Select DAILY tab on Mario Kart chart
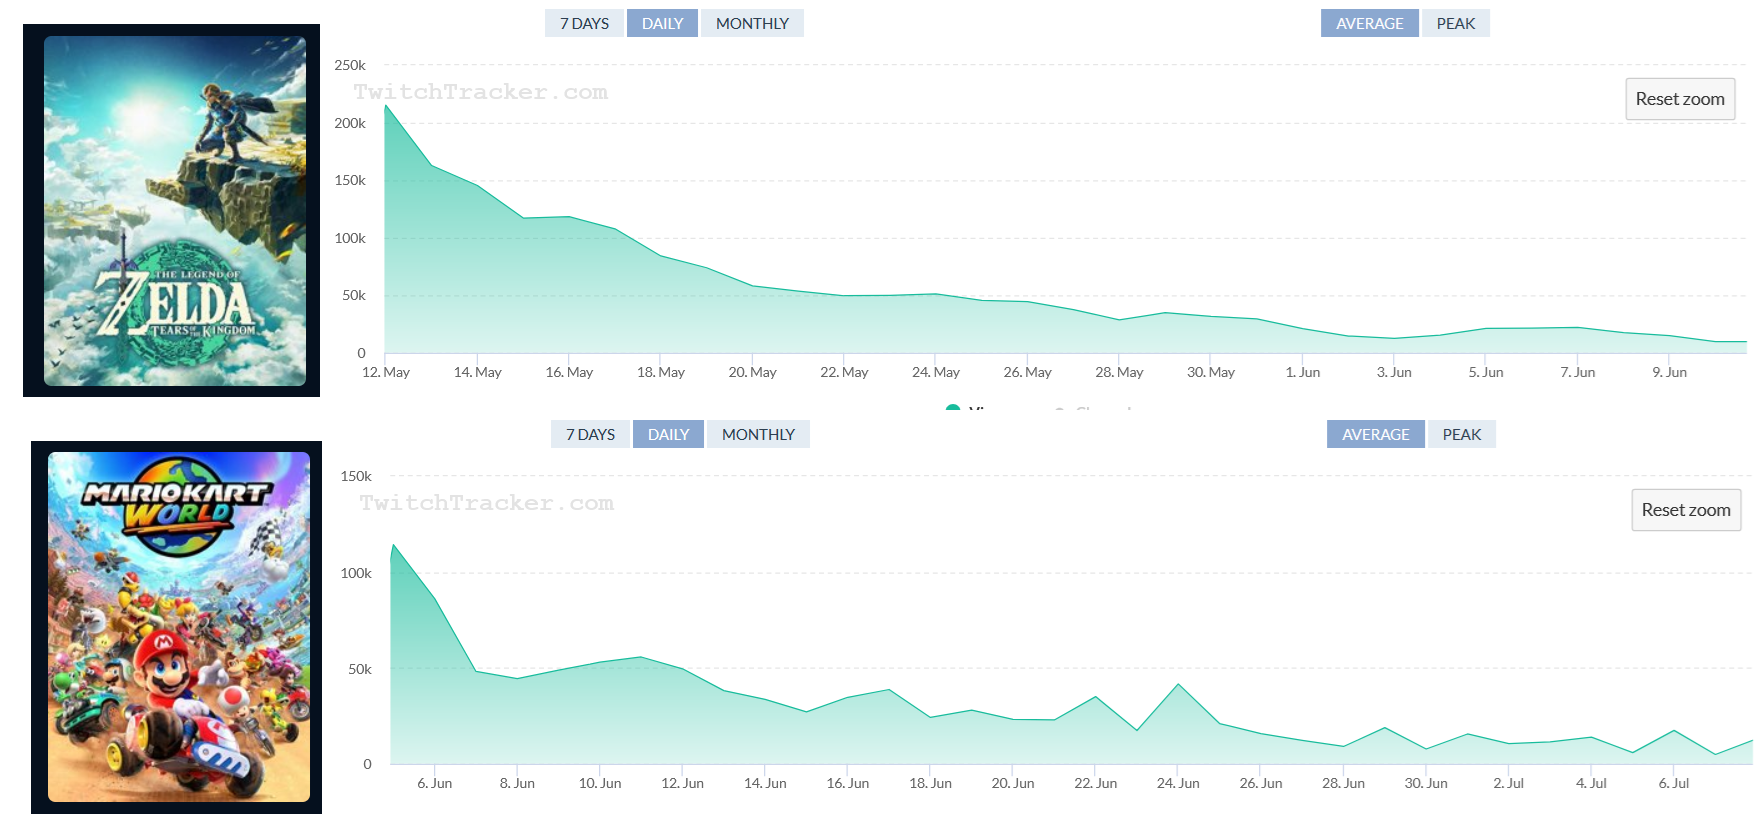 668,434
